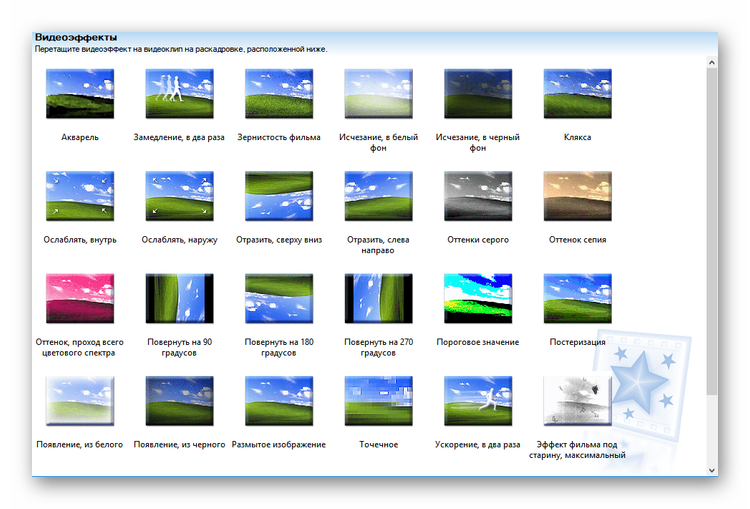Choose the Постеризация effect
The image size is (750, 509).
click(577, 299)
